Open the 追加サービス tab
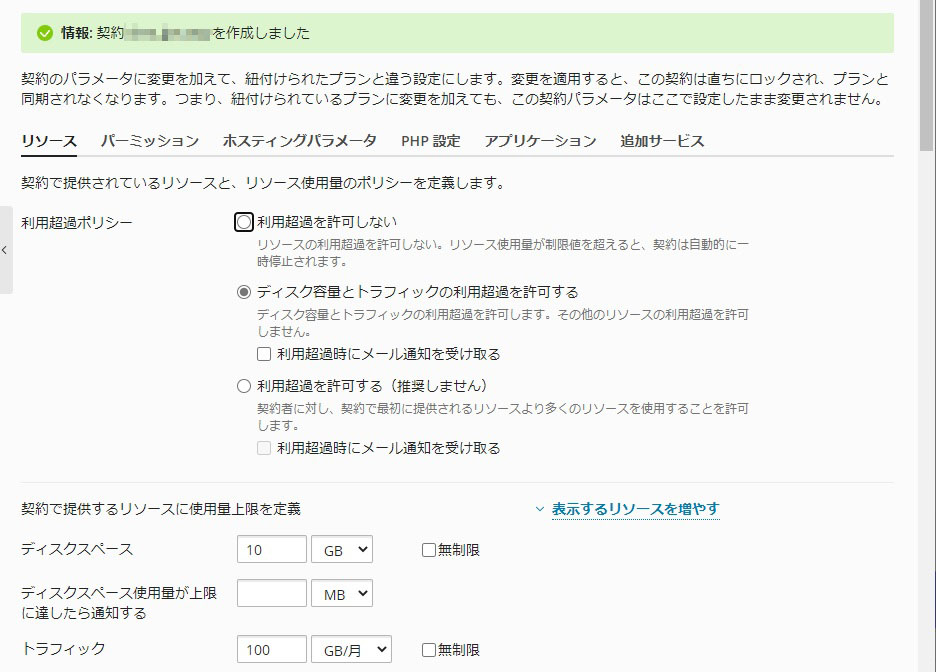The image size is (936, 672). tap(662, 141)
